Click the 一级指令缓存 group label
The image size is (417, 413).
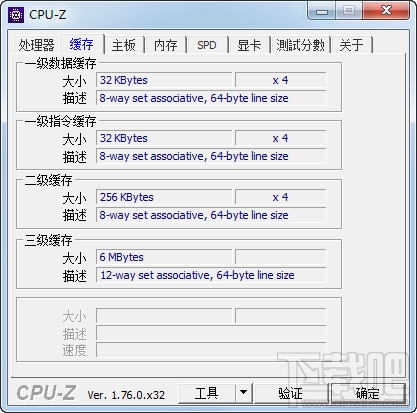click(60, 121)
